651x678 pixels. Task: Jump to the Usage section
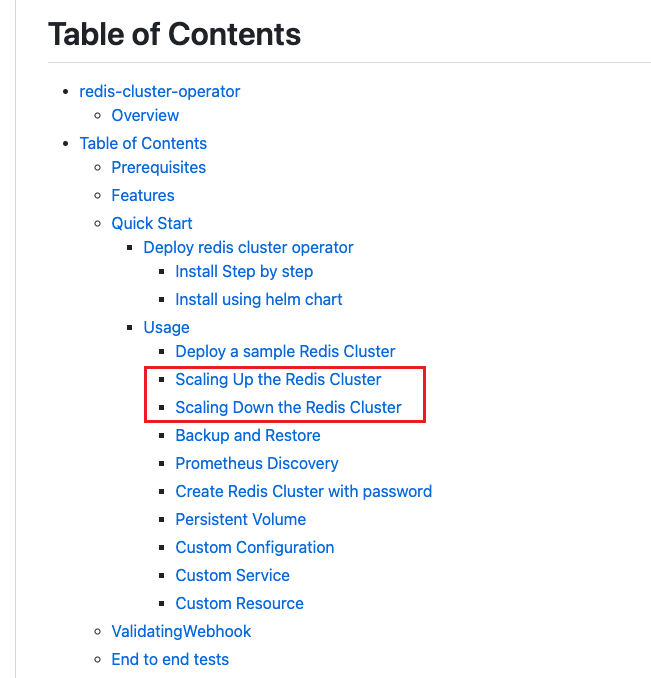point(166,327)
